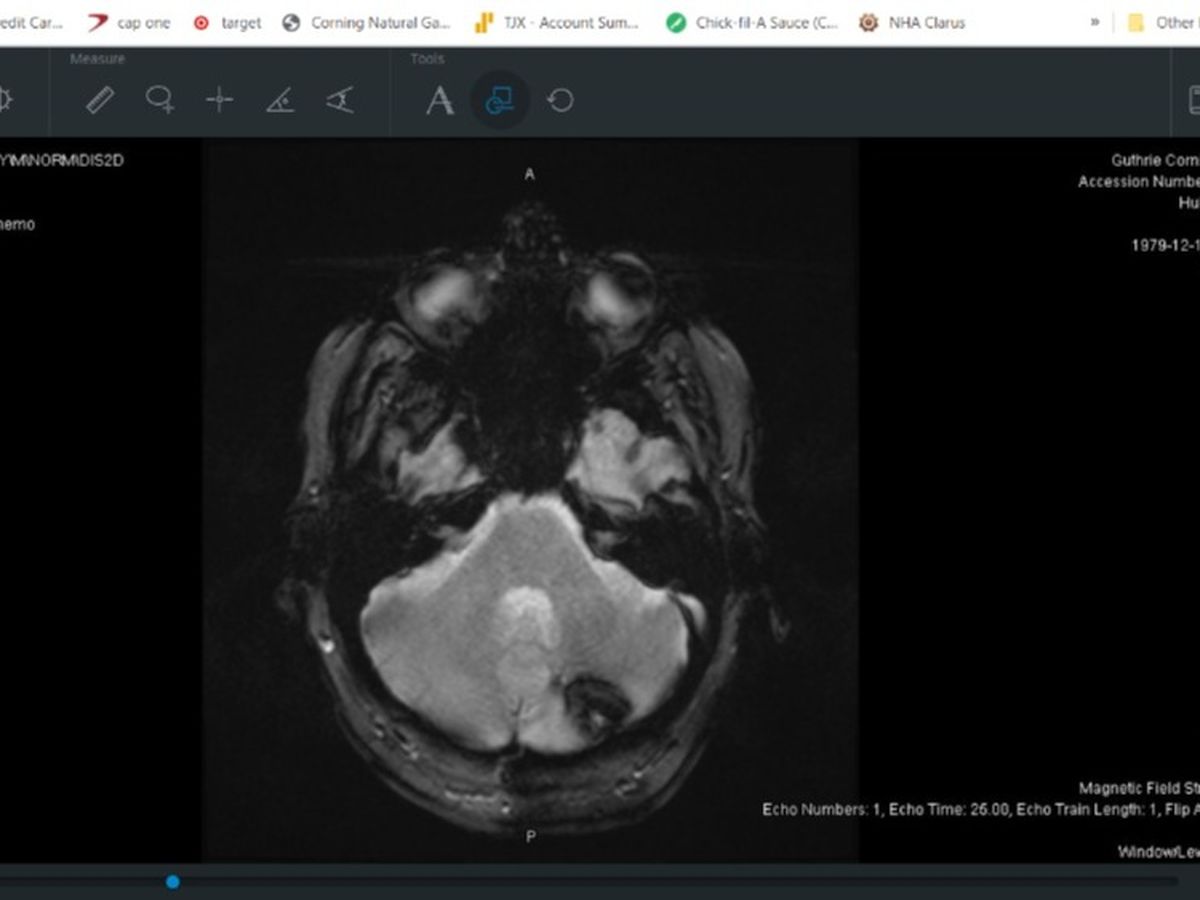Pick the Cobb angle measure tool
The height and width of the screenshot is (900, 1200).
point(340,100)
